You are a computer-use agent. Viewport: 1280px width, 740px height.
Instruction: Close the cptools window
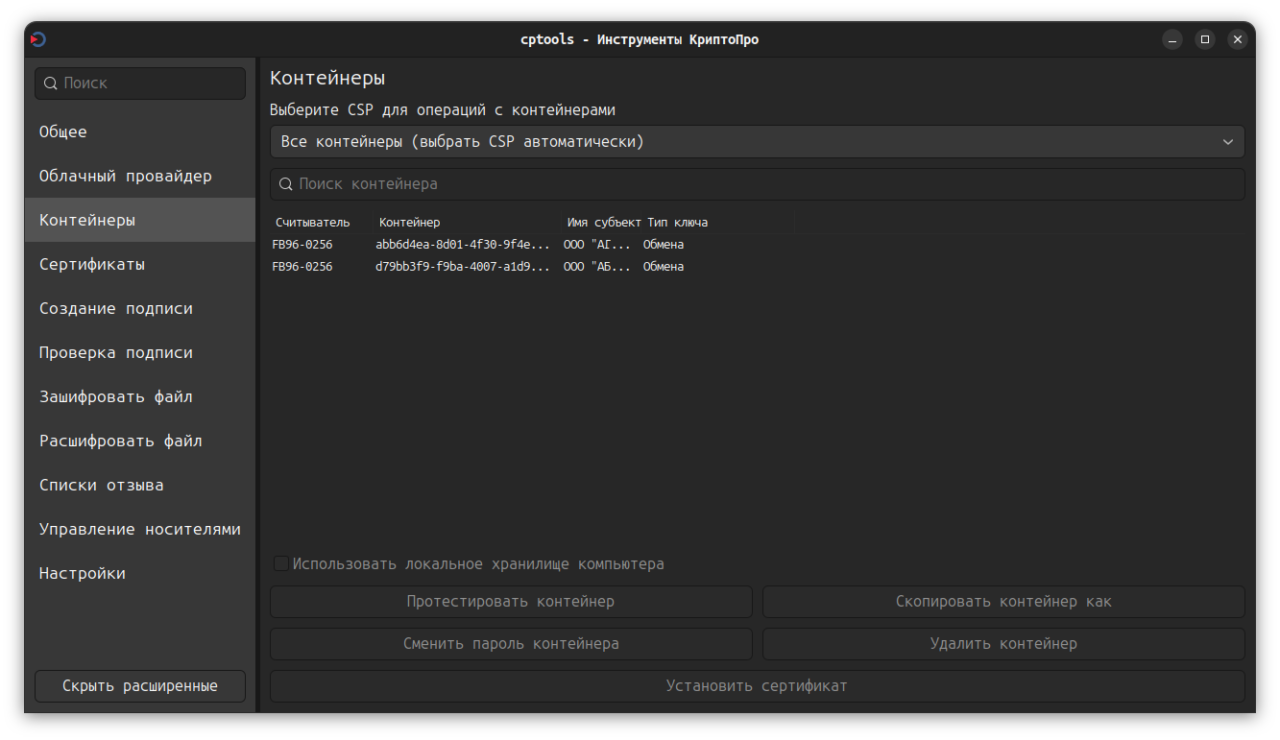(x=1237, y=40)
